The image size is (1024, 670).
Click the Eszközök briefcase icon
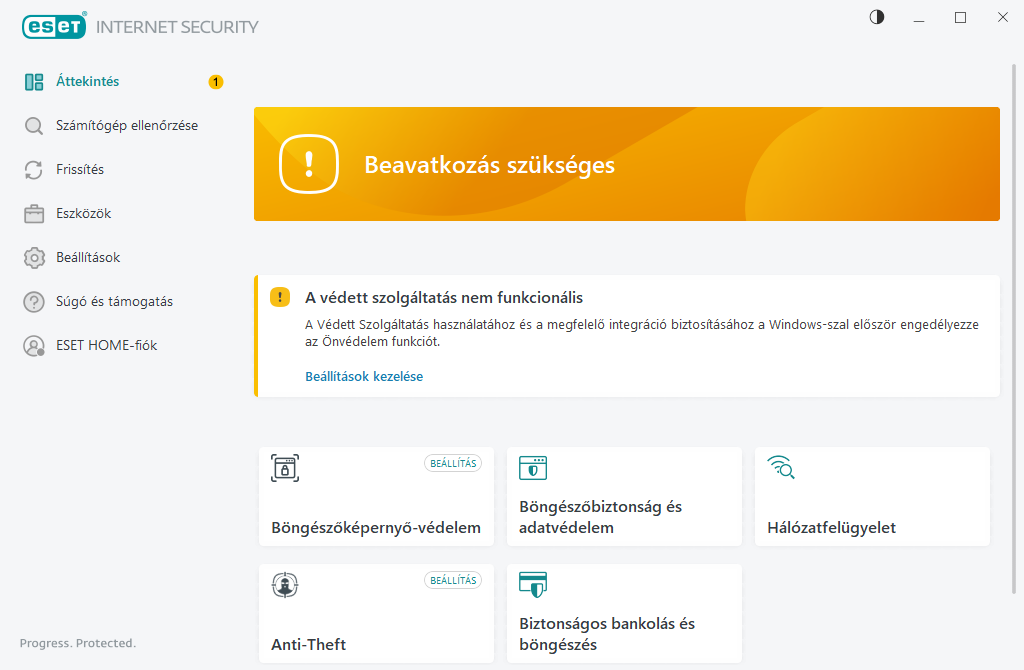pos(34,214)
